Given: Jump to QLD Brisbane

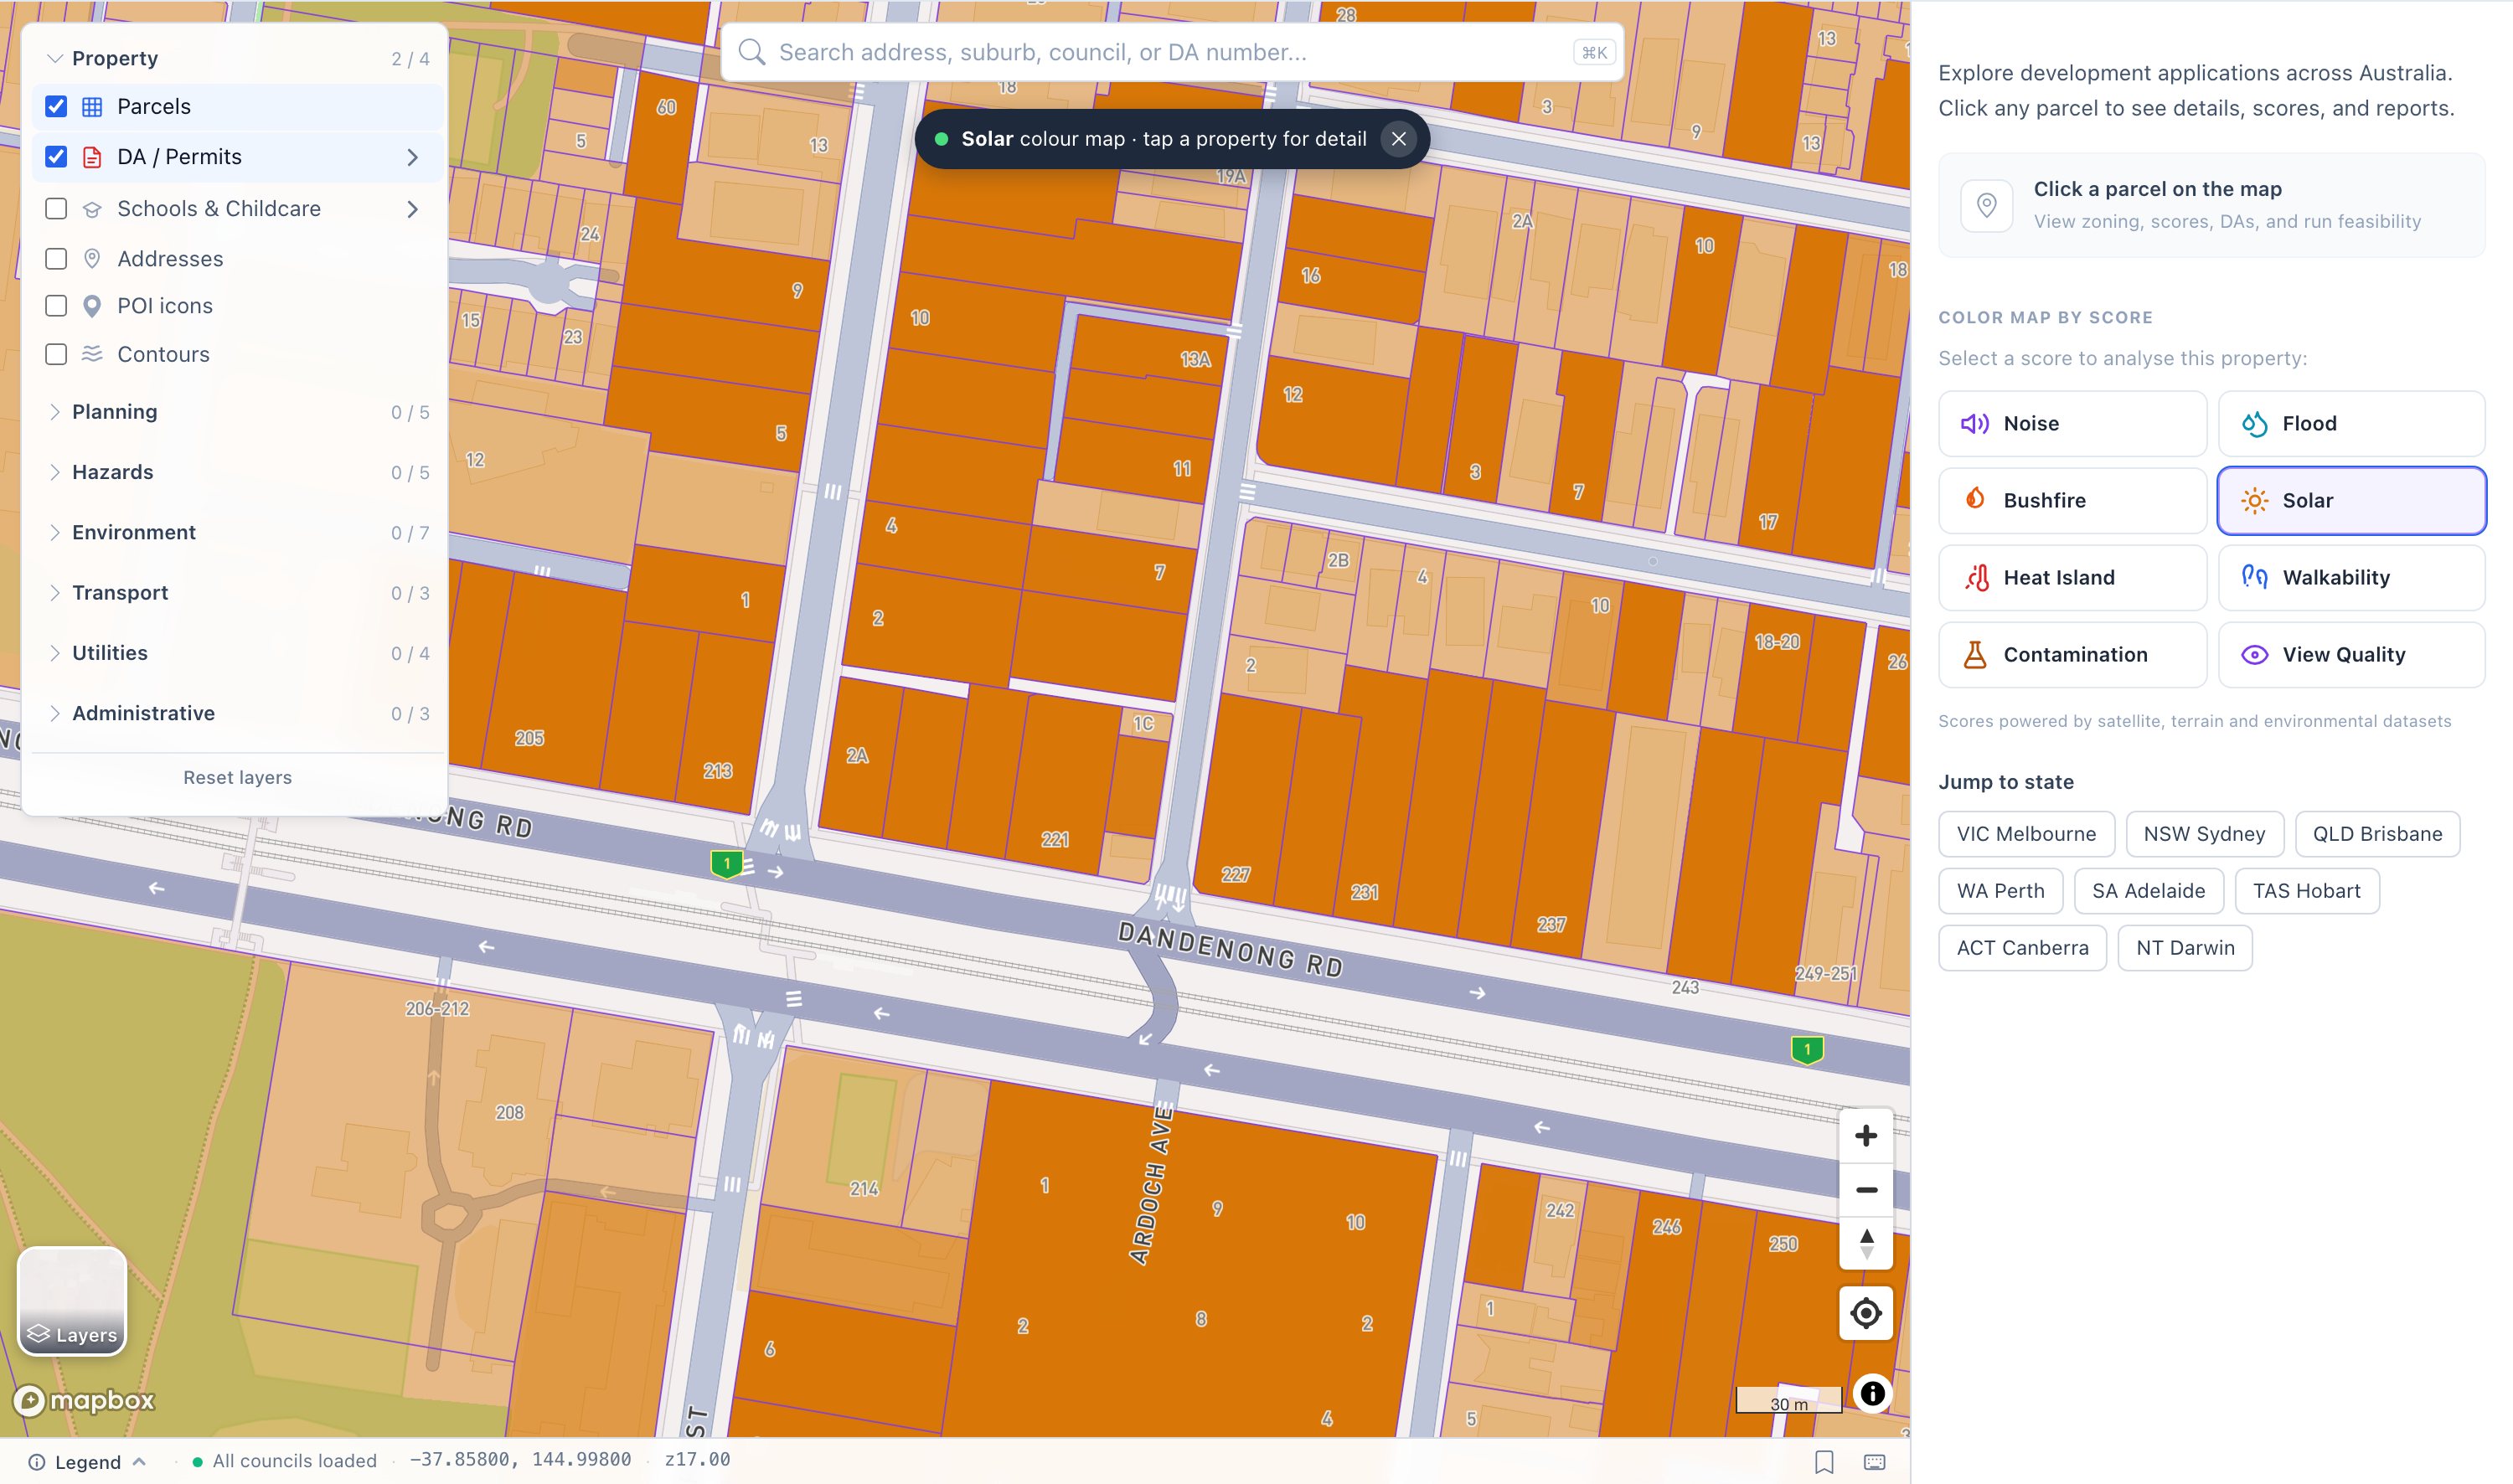Looking at the screenshot, I should pyautogui.click(x=2377, y=834).
